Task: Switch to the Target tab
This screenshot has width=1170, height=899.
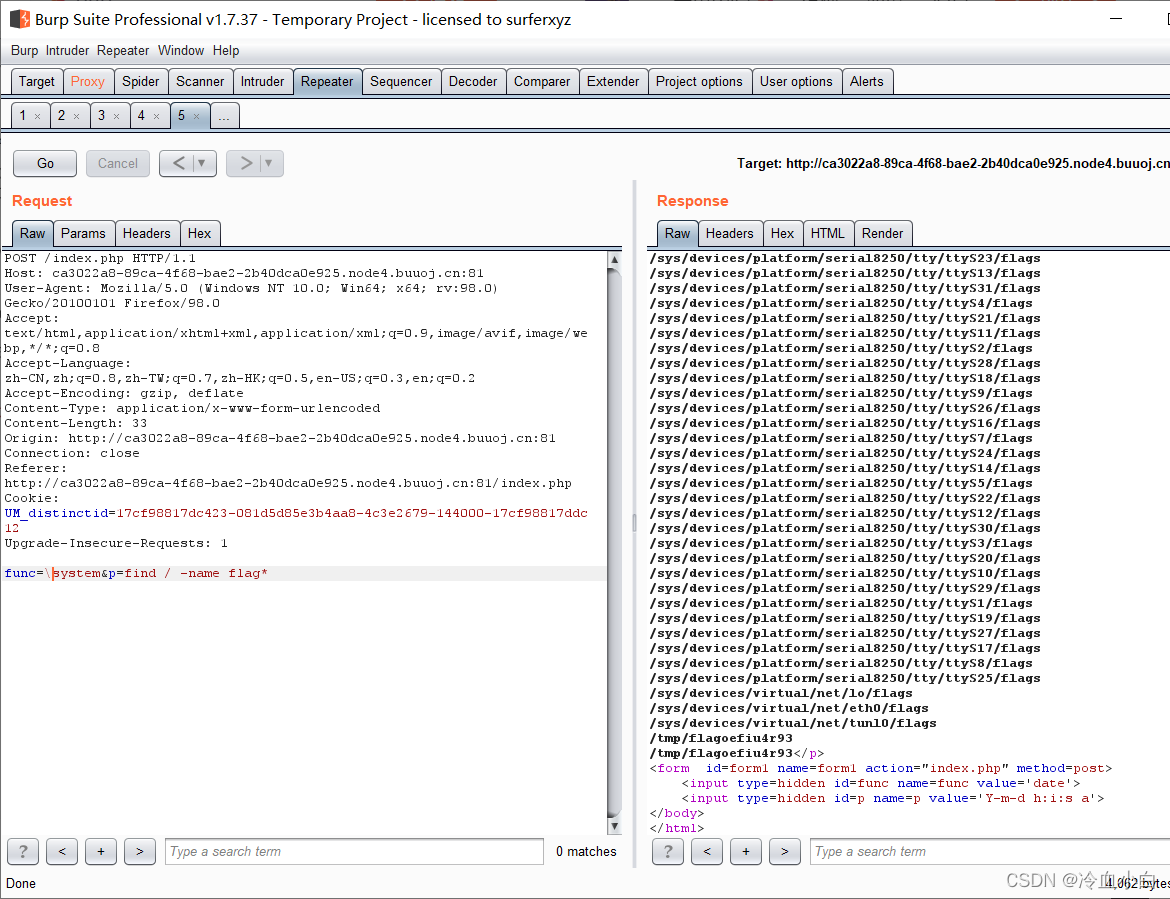Action: click(37, 81)
